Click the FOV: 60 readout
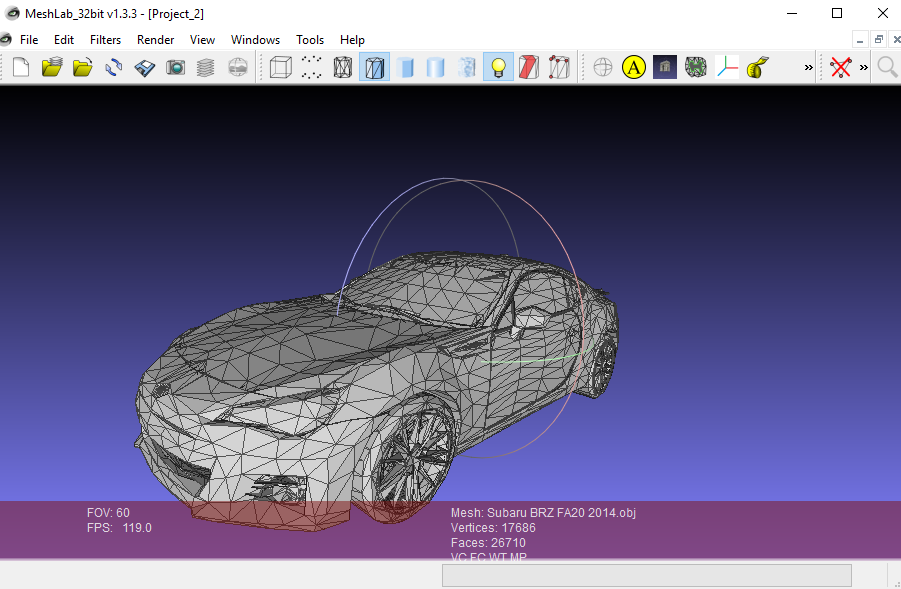The image size is (901, 589). [x=108, y=513]
